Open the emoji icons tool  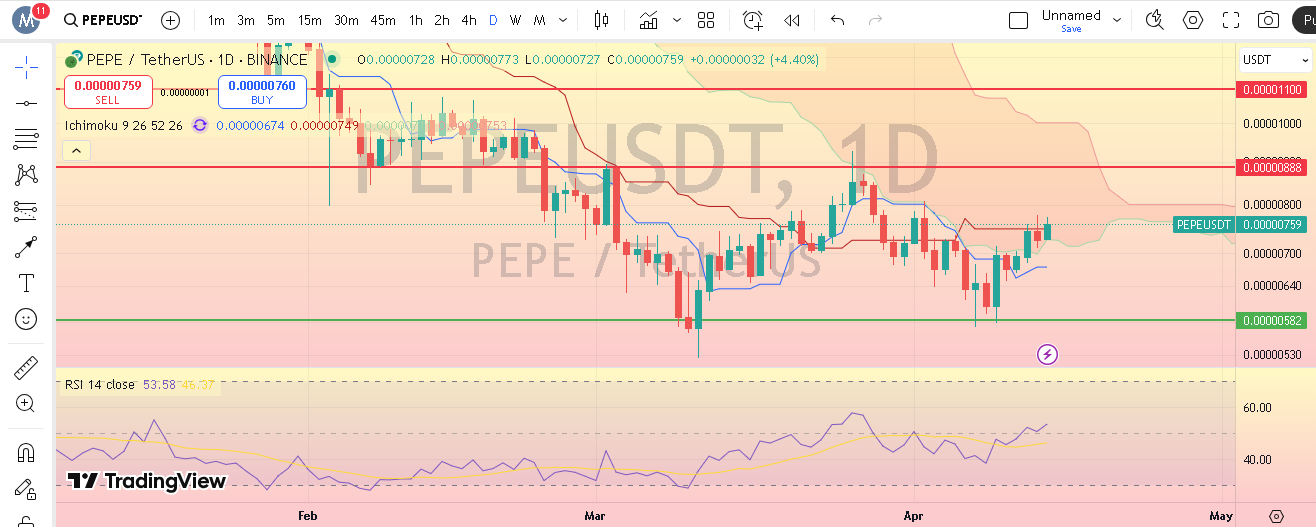pos(27,319)
